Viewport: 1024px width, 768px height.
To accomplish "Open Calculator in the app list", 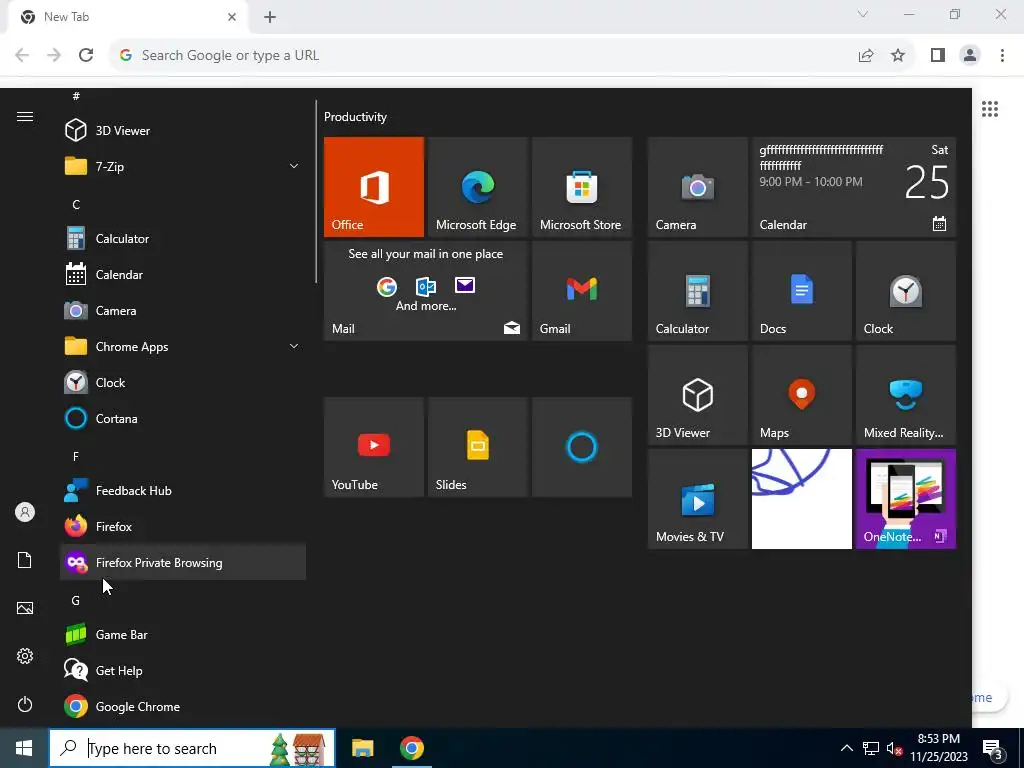I will coord(183,238).
